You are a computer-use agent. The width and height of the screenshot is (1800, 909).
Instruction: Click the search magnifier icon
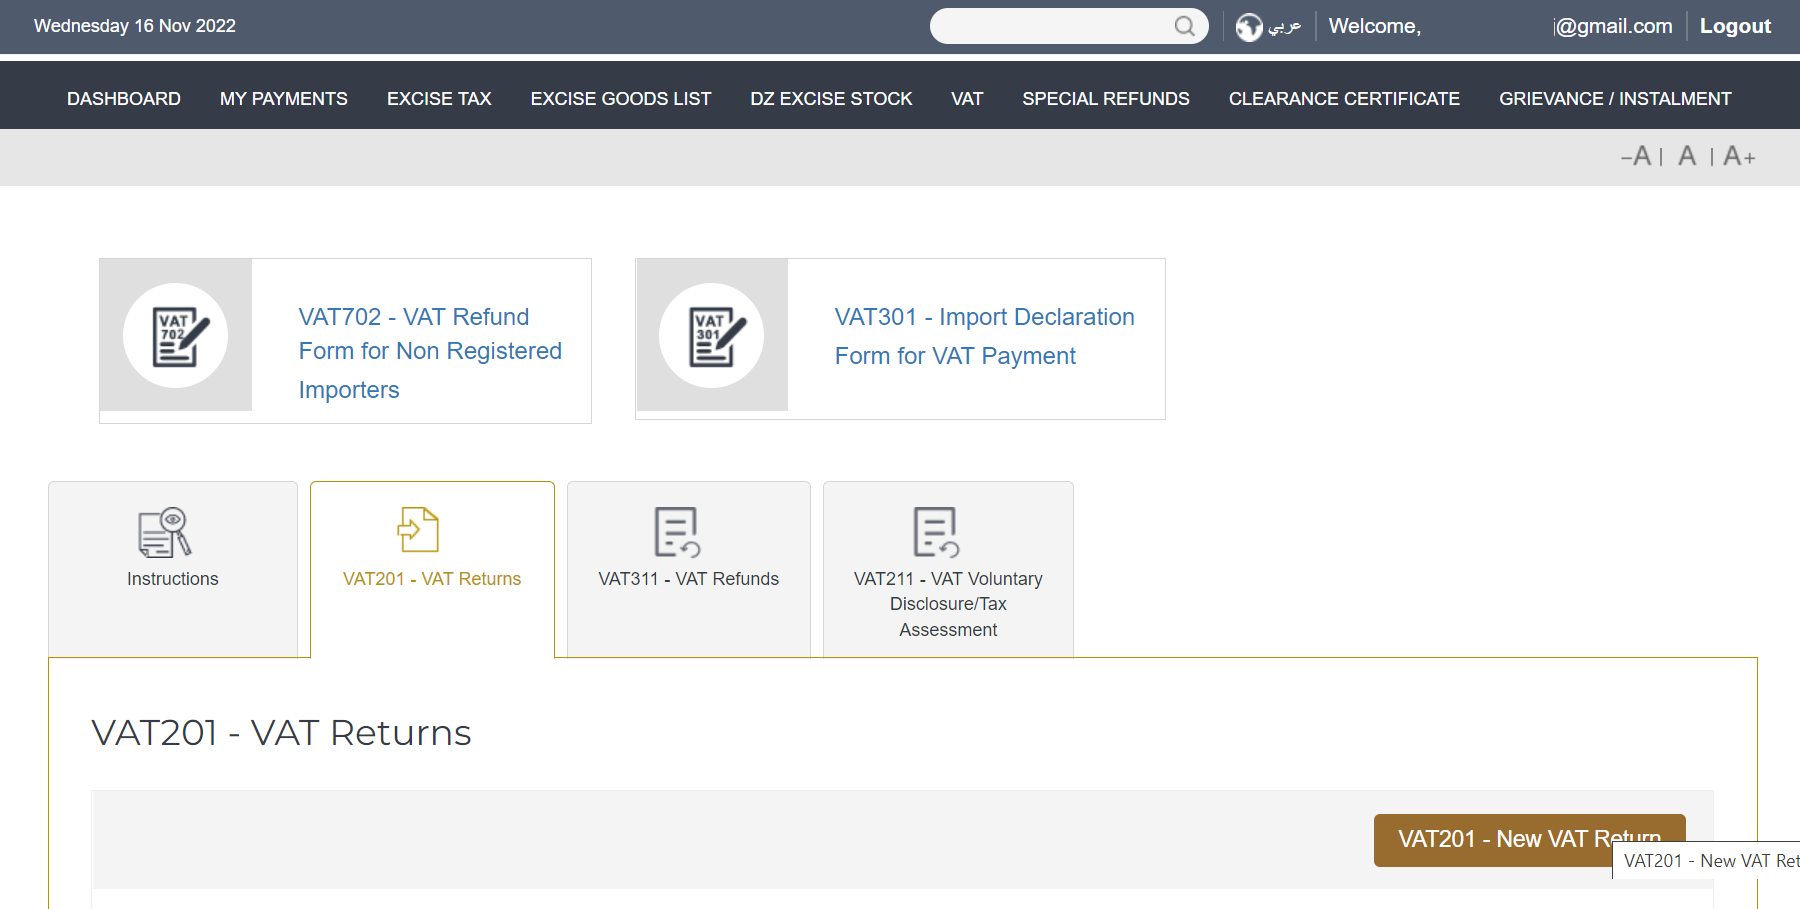(1185, 26)
